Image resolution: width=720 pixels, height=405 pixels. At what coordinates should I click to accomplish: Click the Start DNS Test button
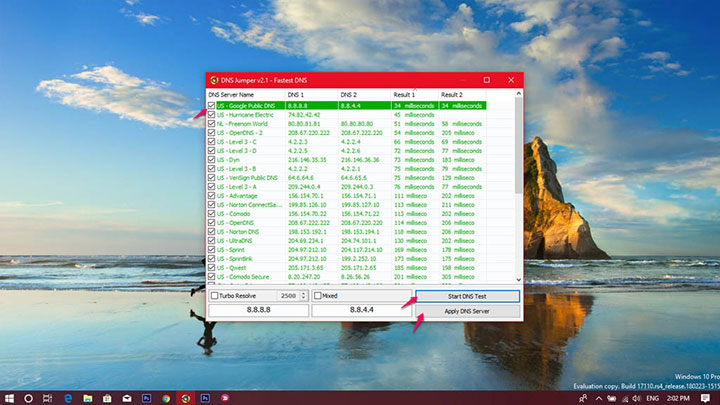467,296
